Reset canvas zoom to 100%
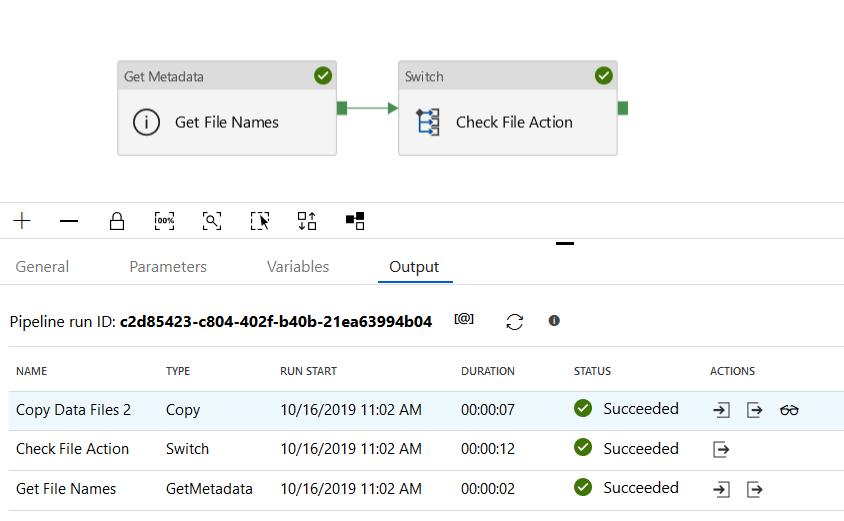Screen dimensions: 844x521 [x=164, y=221]
